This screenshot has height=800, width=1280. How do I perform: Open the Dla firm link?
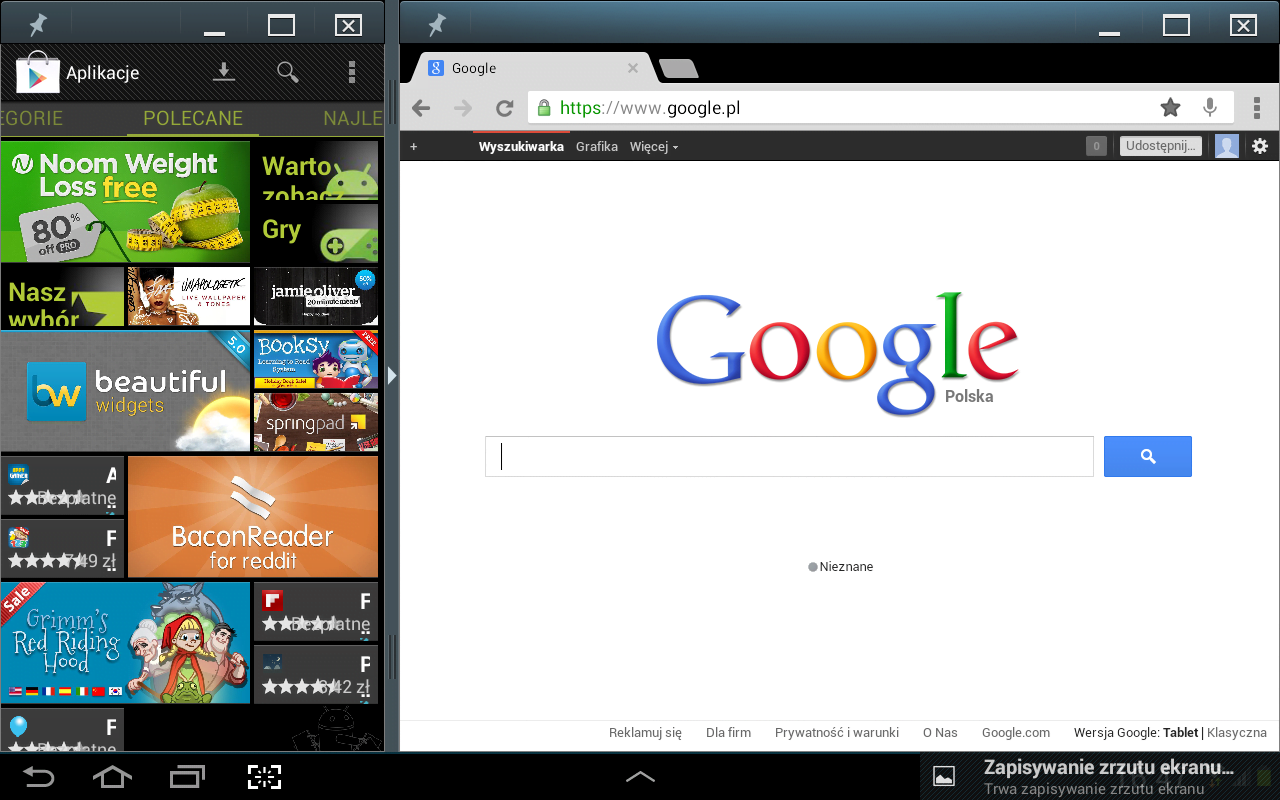click(x=728, y=732)
